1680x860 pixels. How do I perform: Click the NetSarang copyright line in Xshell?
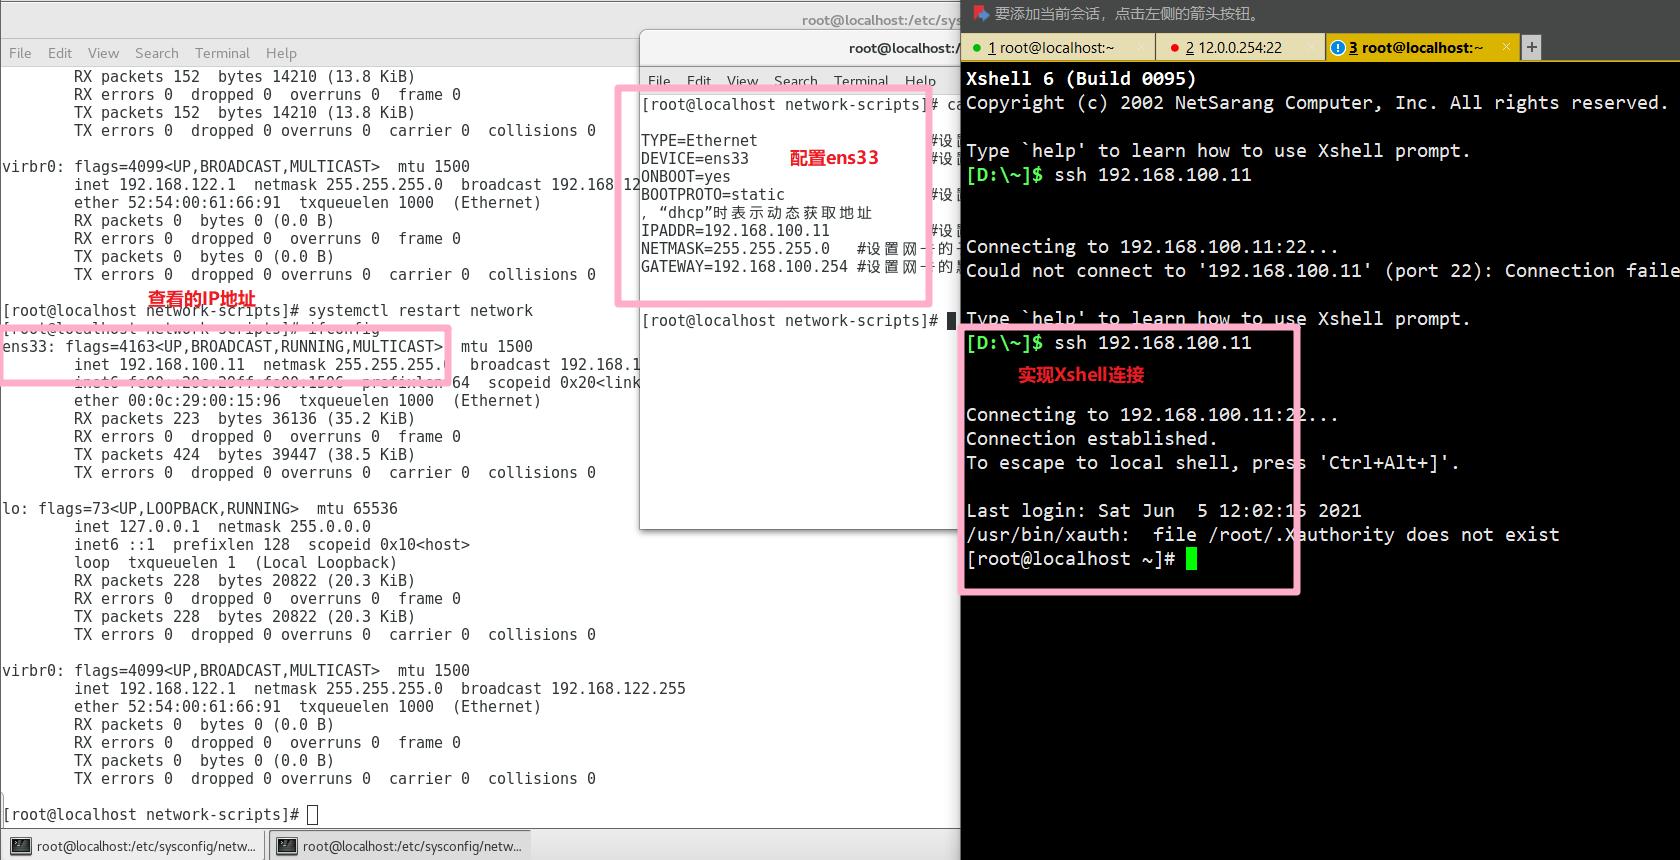click(x=1317, y=102)
